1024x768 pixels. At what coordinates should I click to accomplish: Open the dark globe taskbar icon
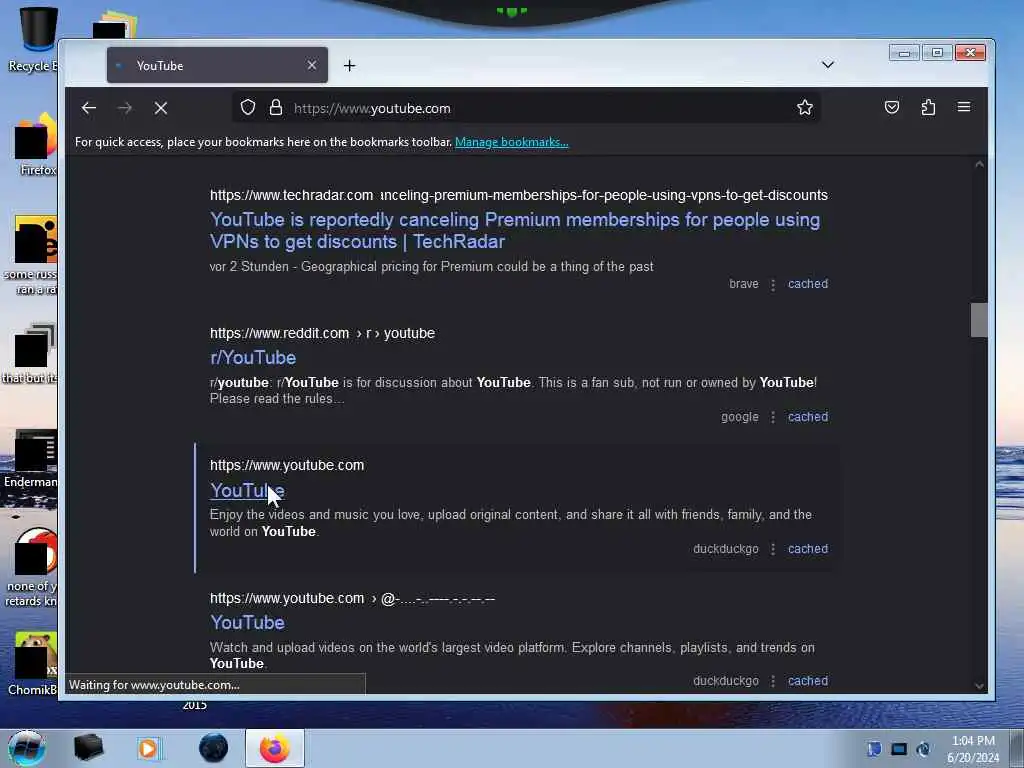[x=214, y=748]
